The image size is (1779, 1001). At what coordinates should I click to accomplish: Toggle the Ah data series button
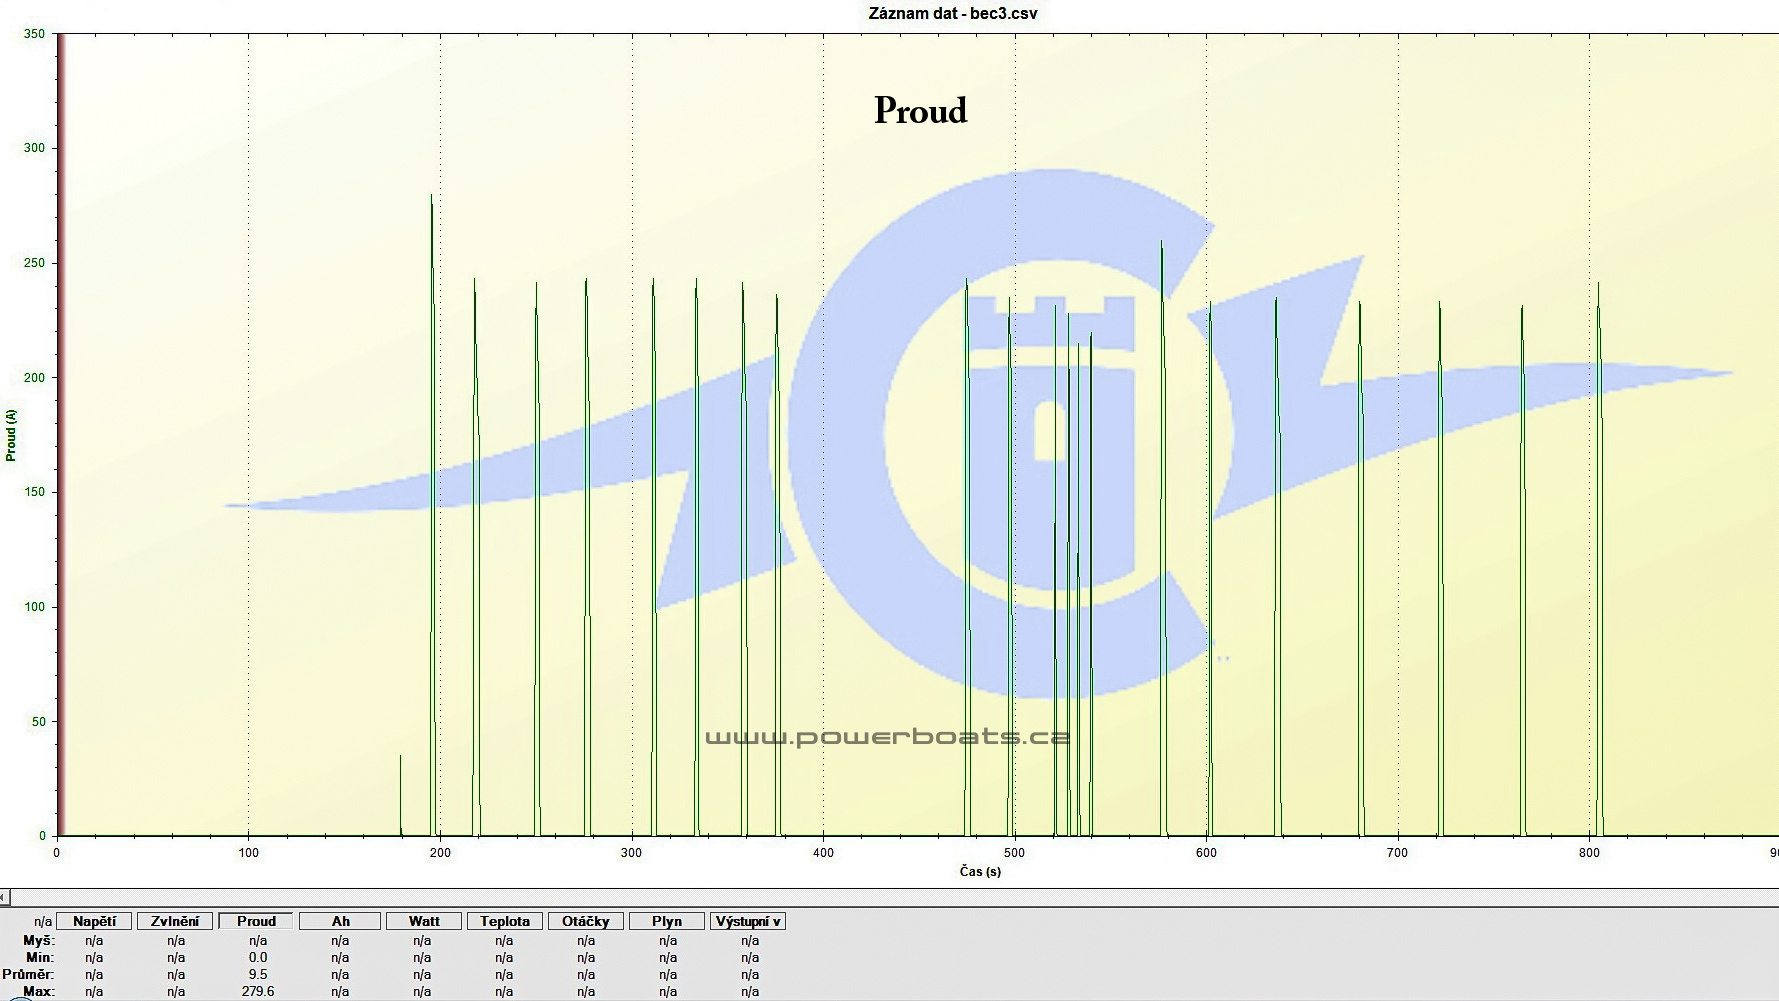[340, 921]
